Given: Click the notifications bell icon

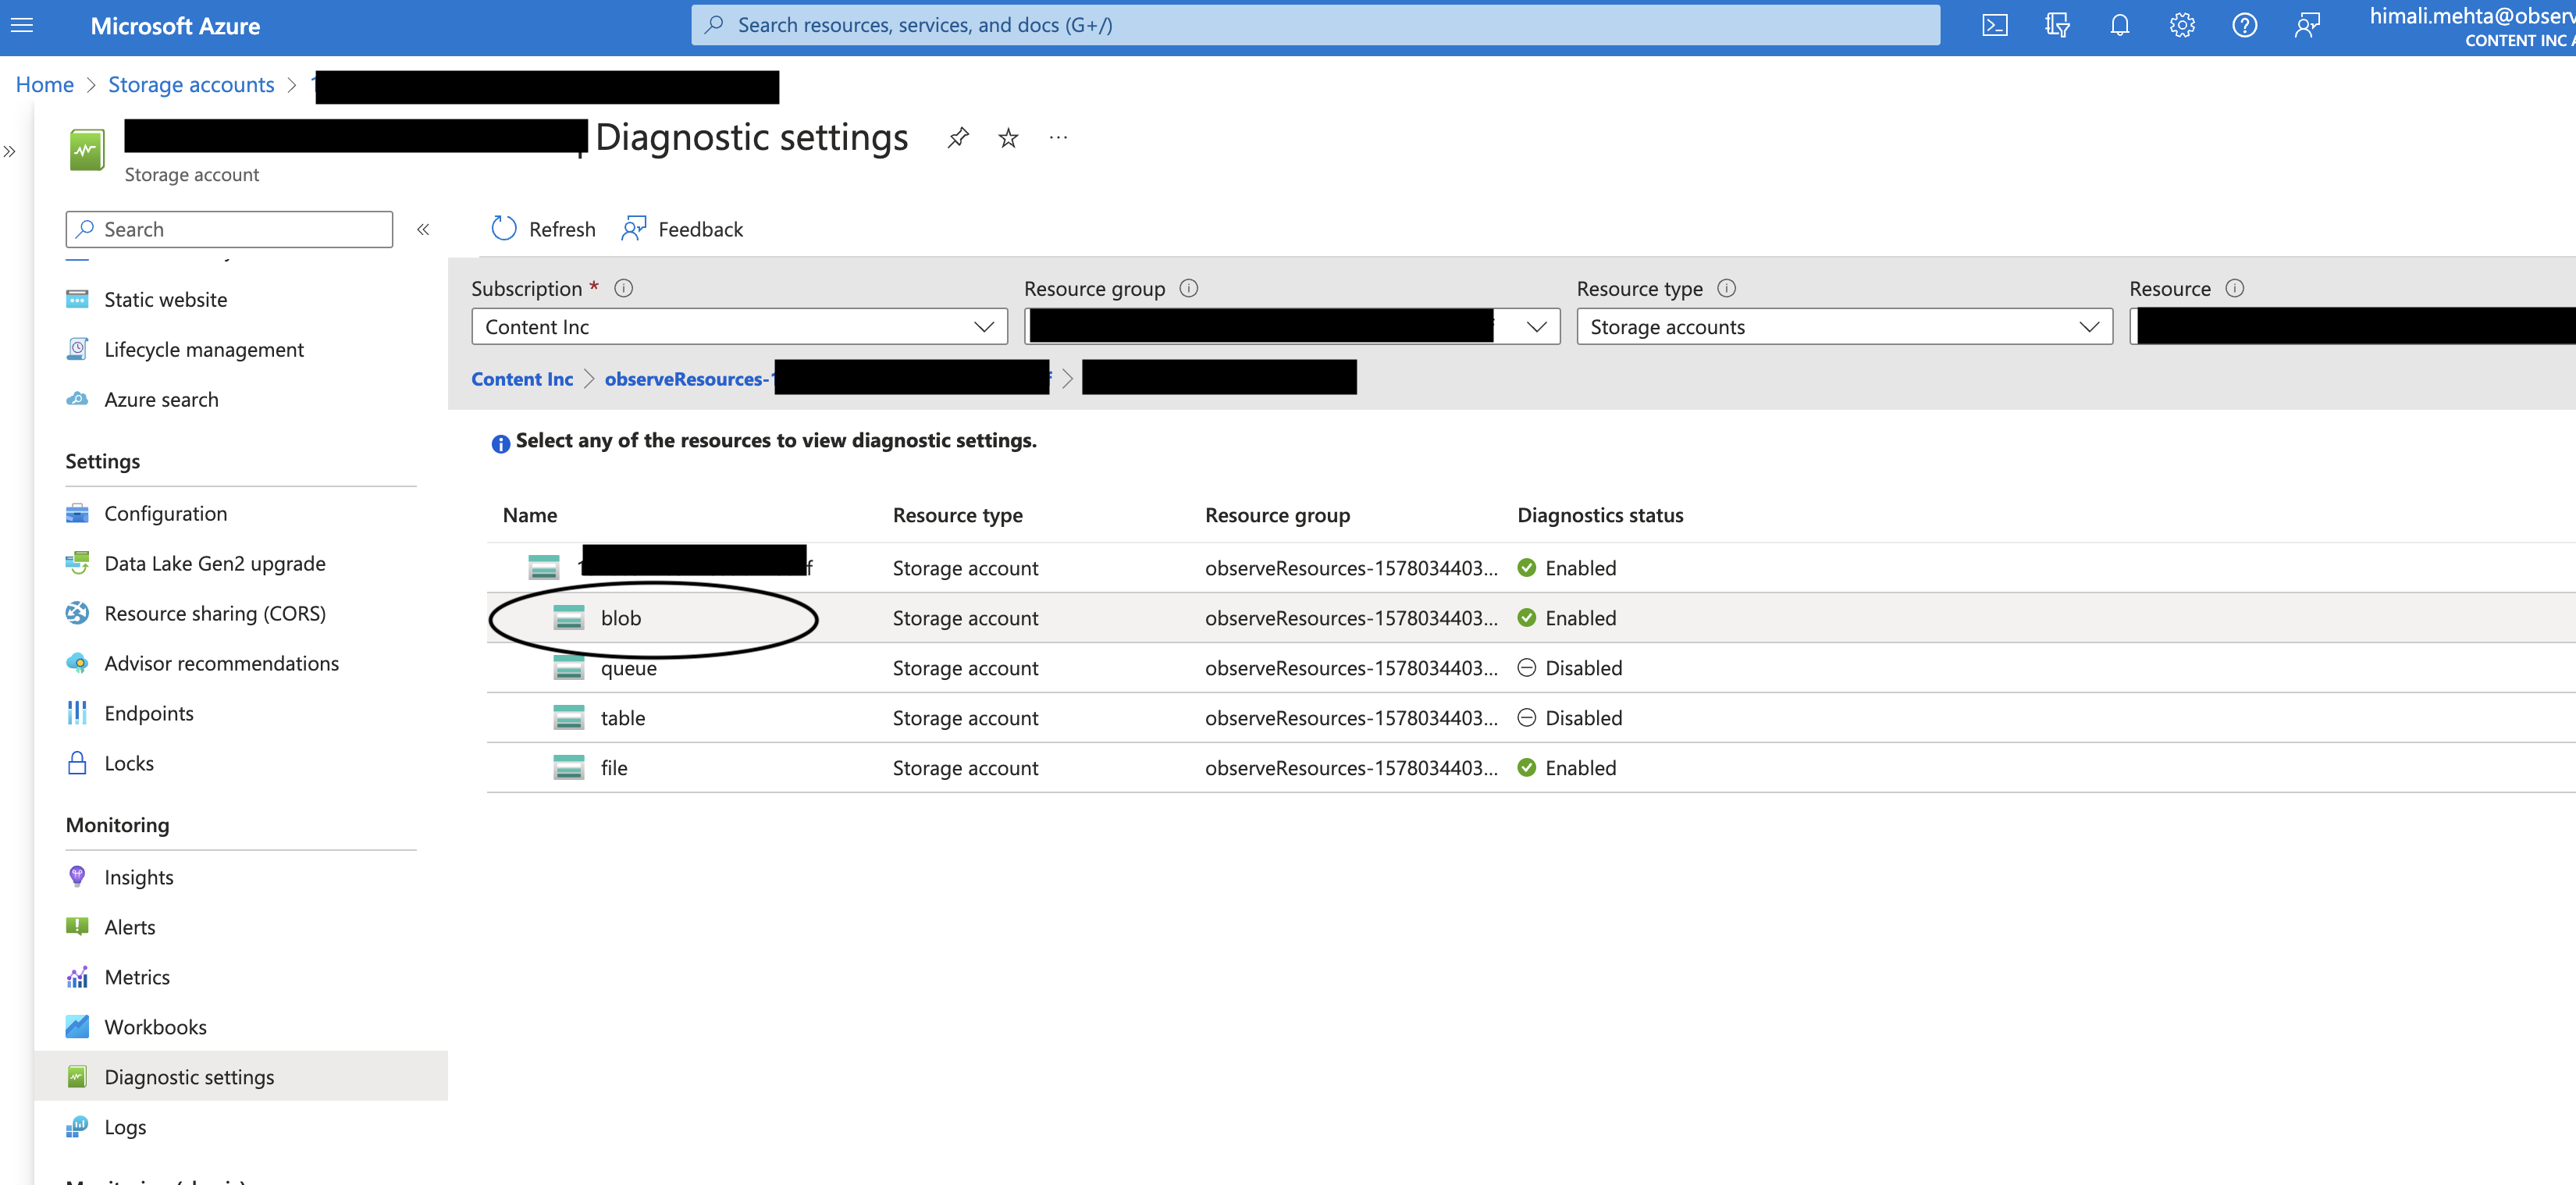Looking at the screenshot, I should tap(2119, 26).
